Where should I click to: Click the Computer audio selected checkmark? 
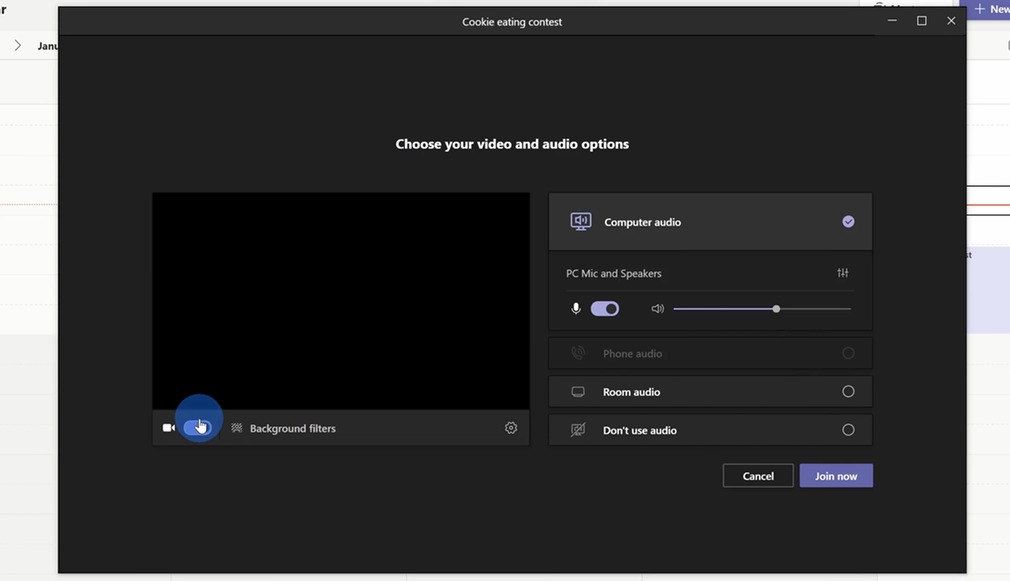pyautogui.click(x=848, y=221)
